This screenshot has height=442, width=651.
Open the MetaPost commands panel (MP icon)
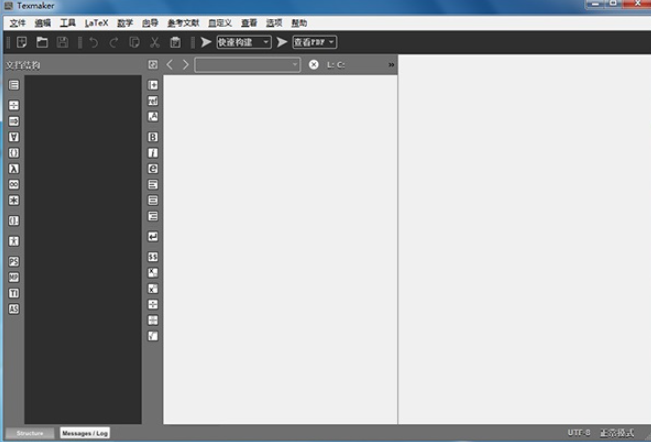tap(14, 277)
